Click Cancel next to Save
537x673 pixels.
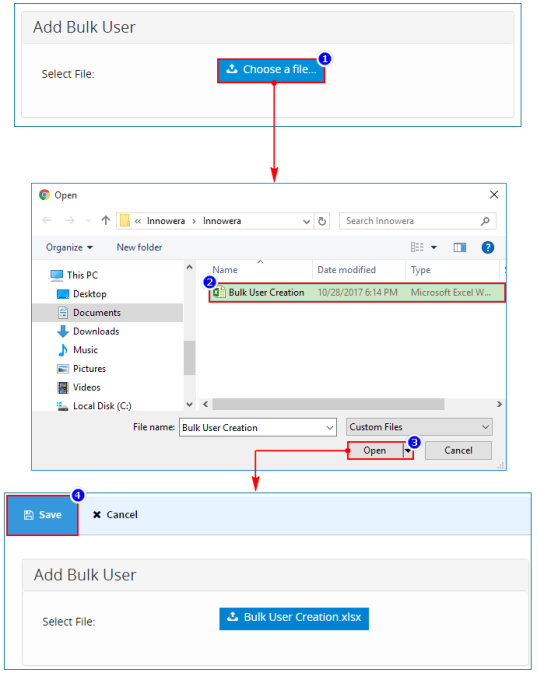pyautogui.click(x=115, y=515)
